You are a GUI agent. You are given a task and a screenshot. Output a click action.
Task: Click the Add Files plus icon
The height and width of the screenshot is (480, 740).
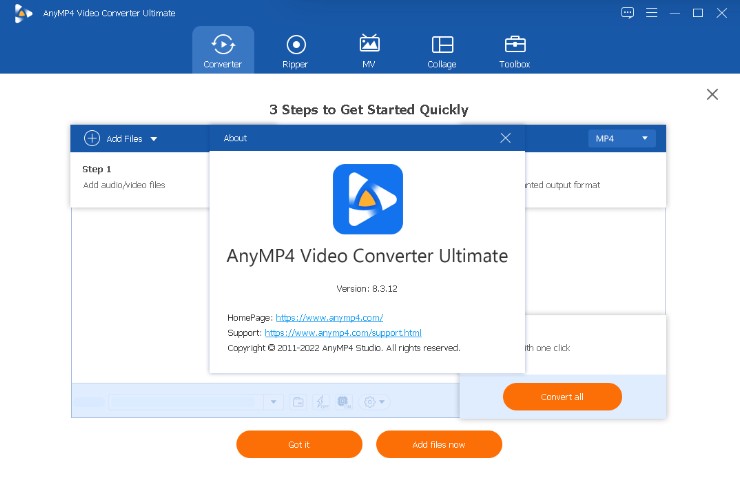tap(92, 138)
